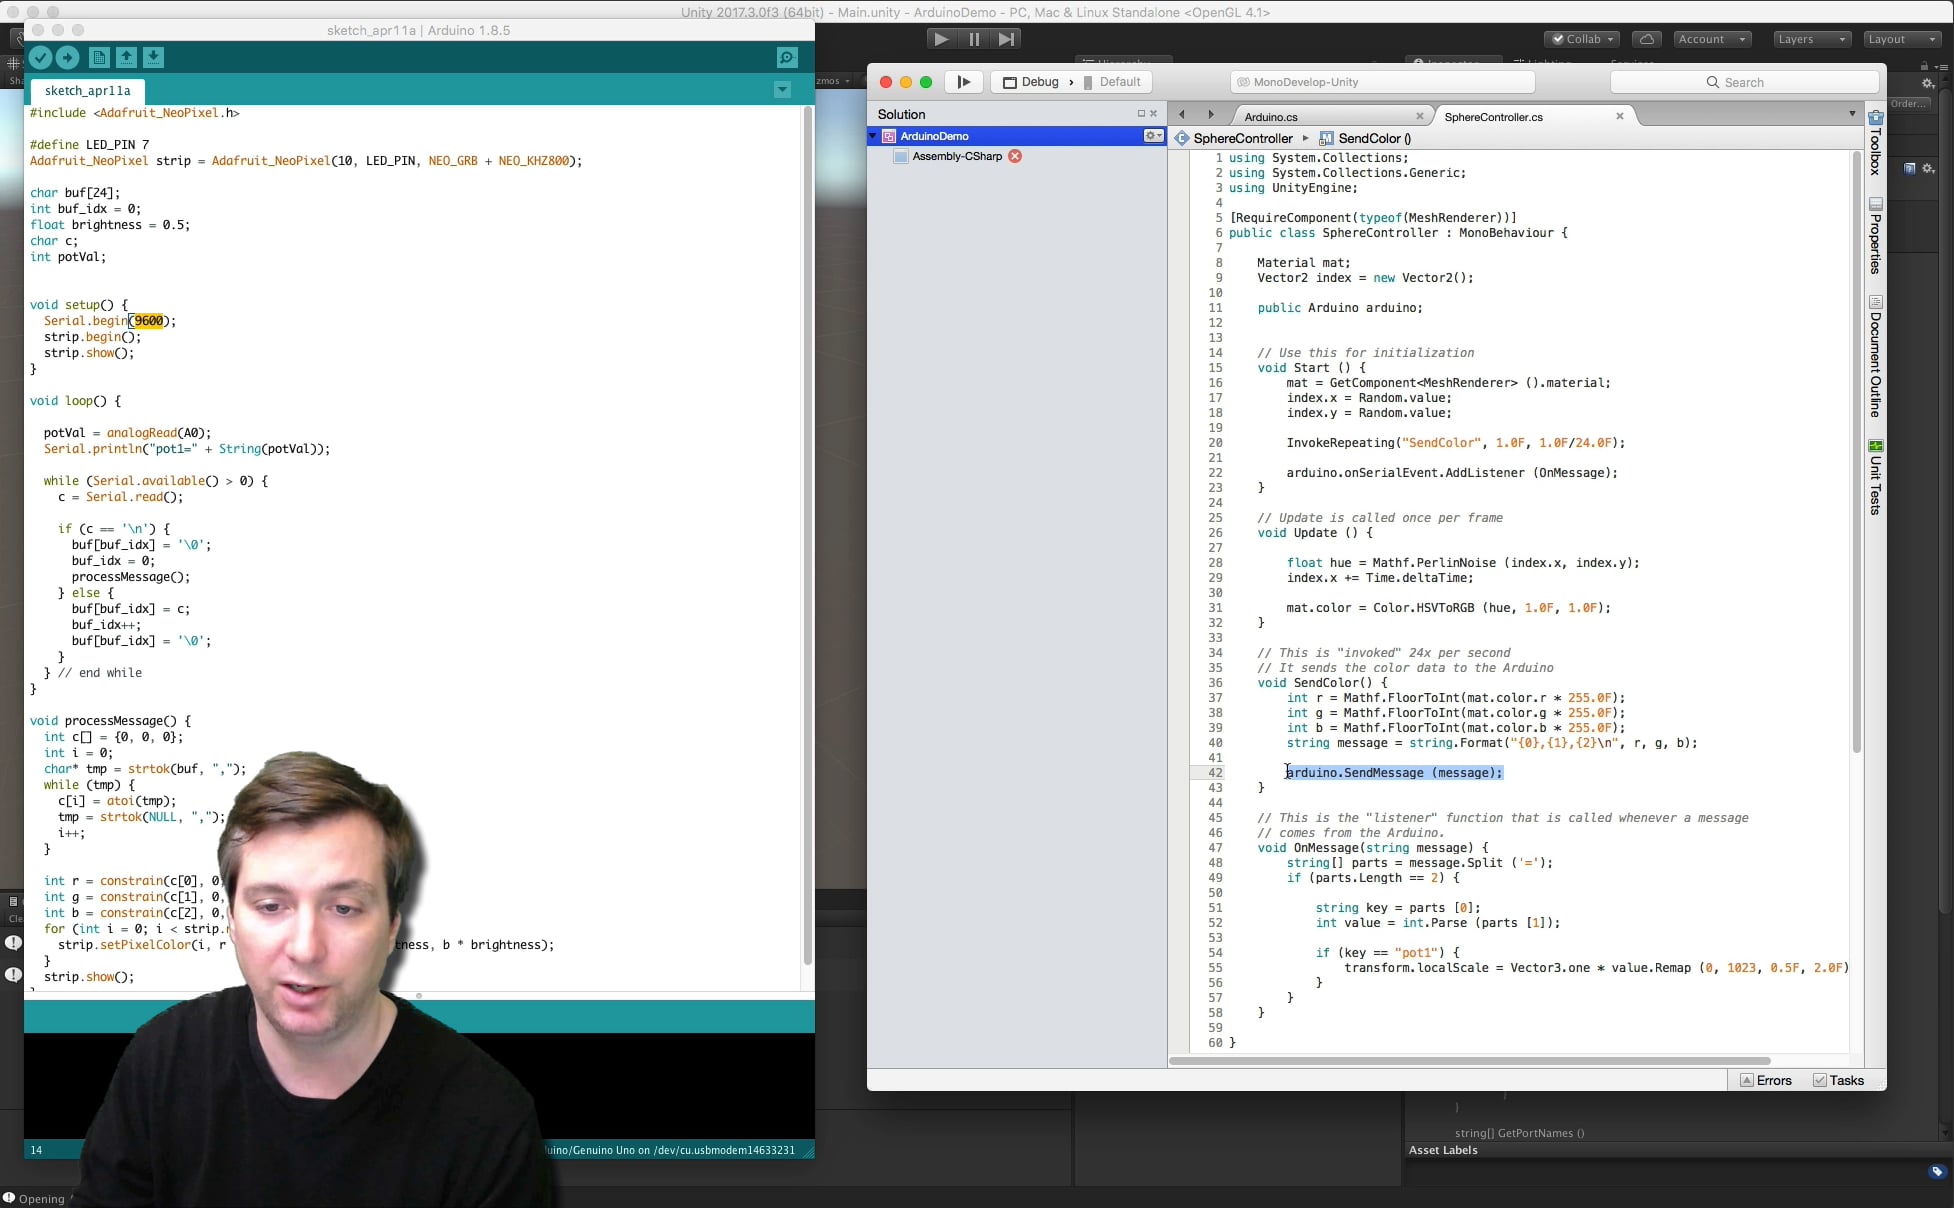Open the Account menu in Unity
This screenshot has height=1208, width=1954.
click(1712, 39)
